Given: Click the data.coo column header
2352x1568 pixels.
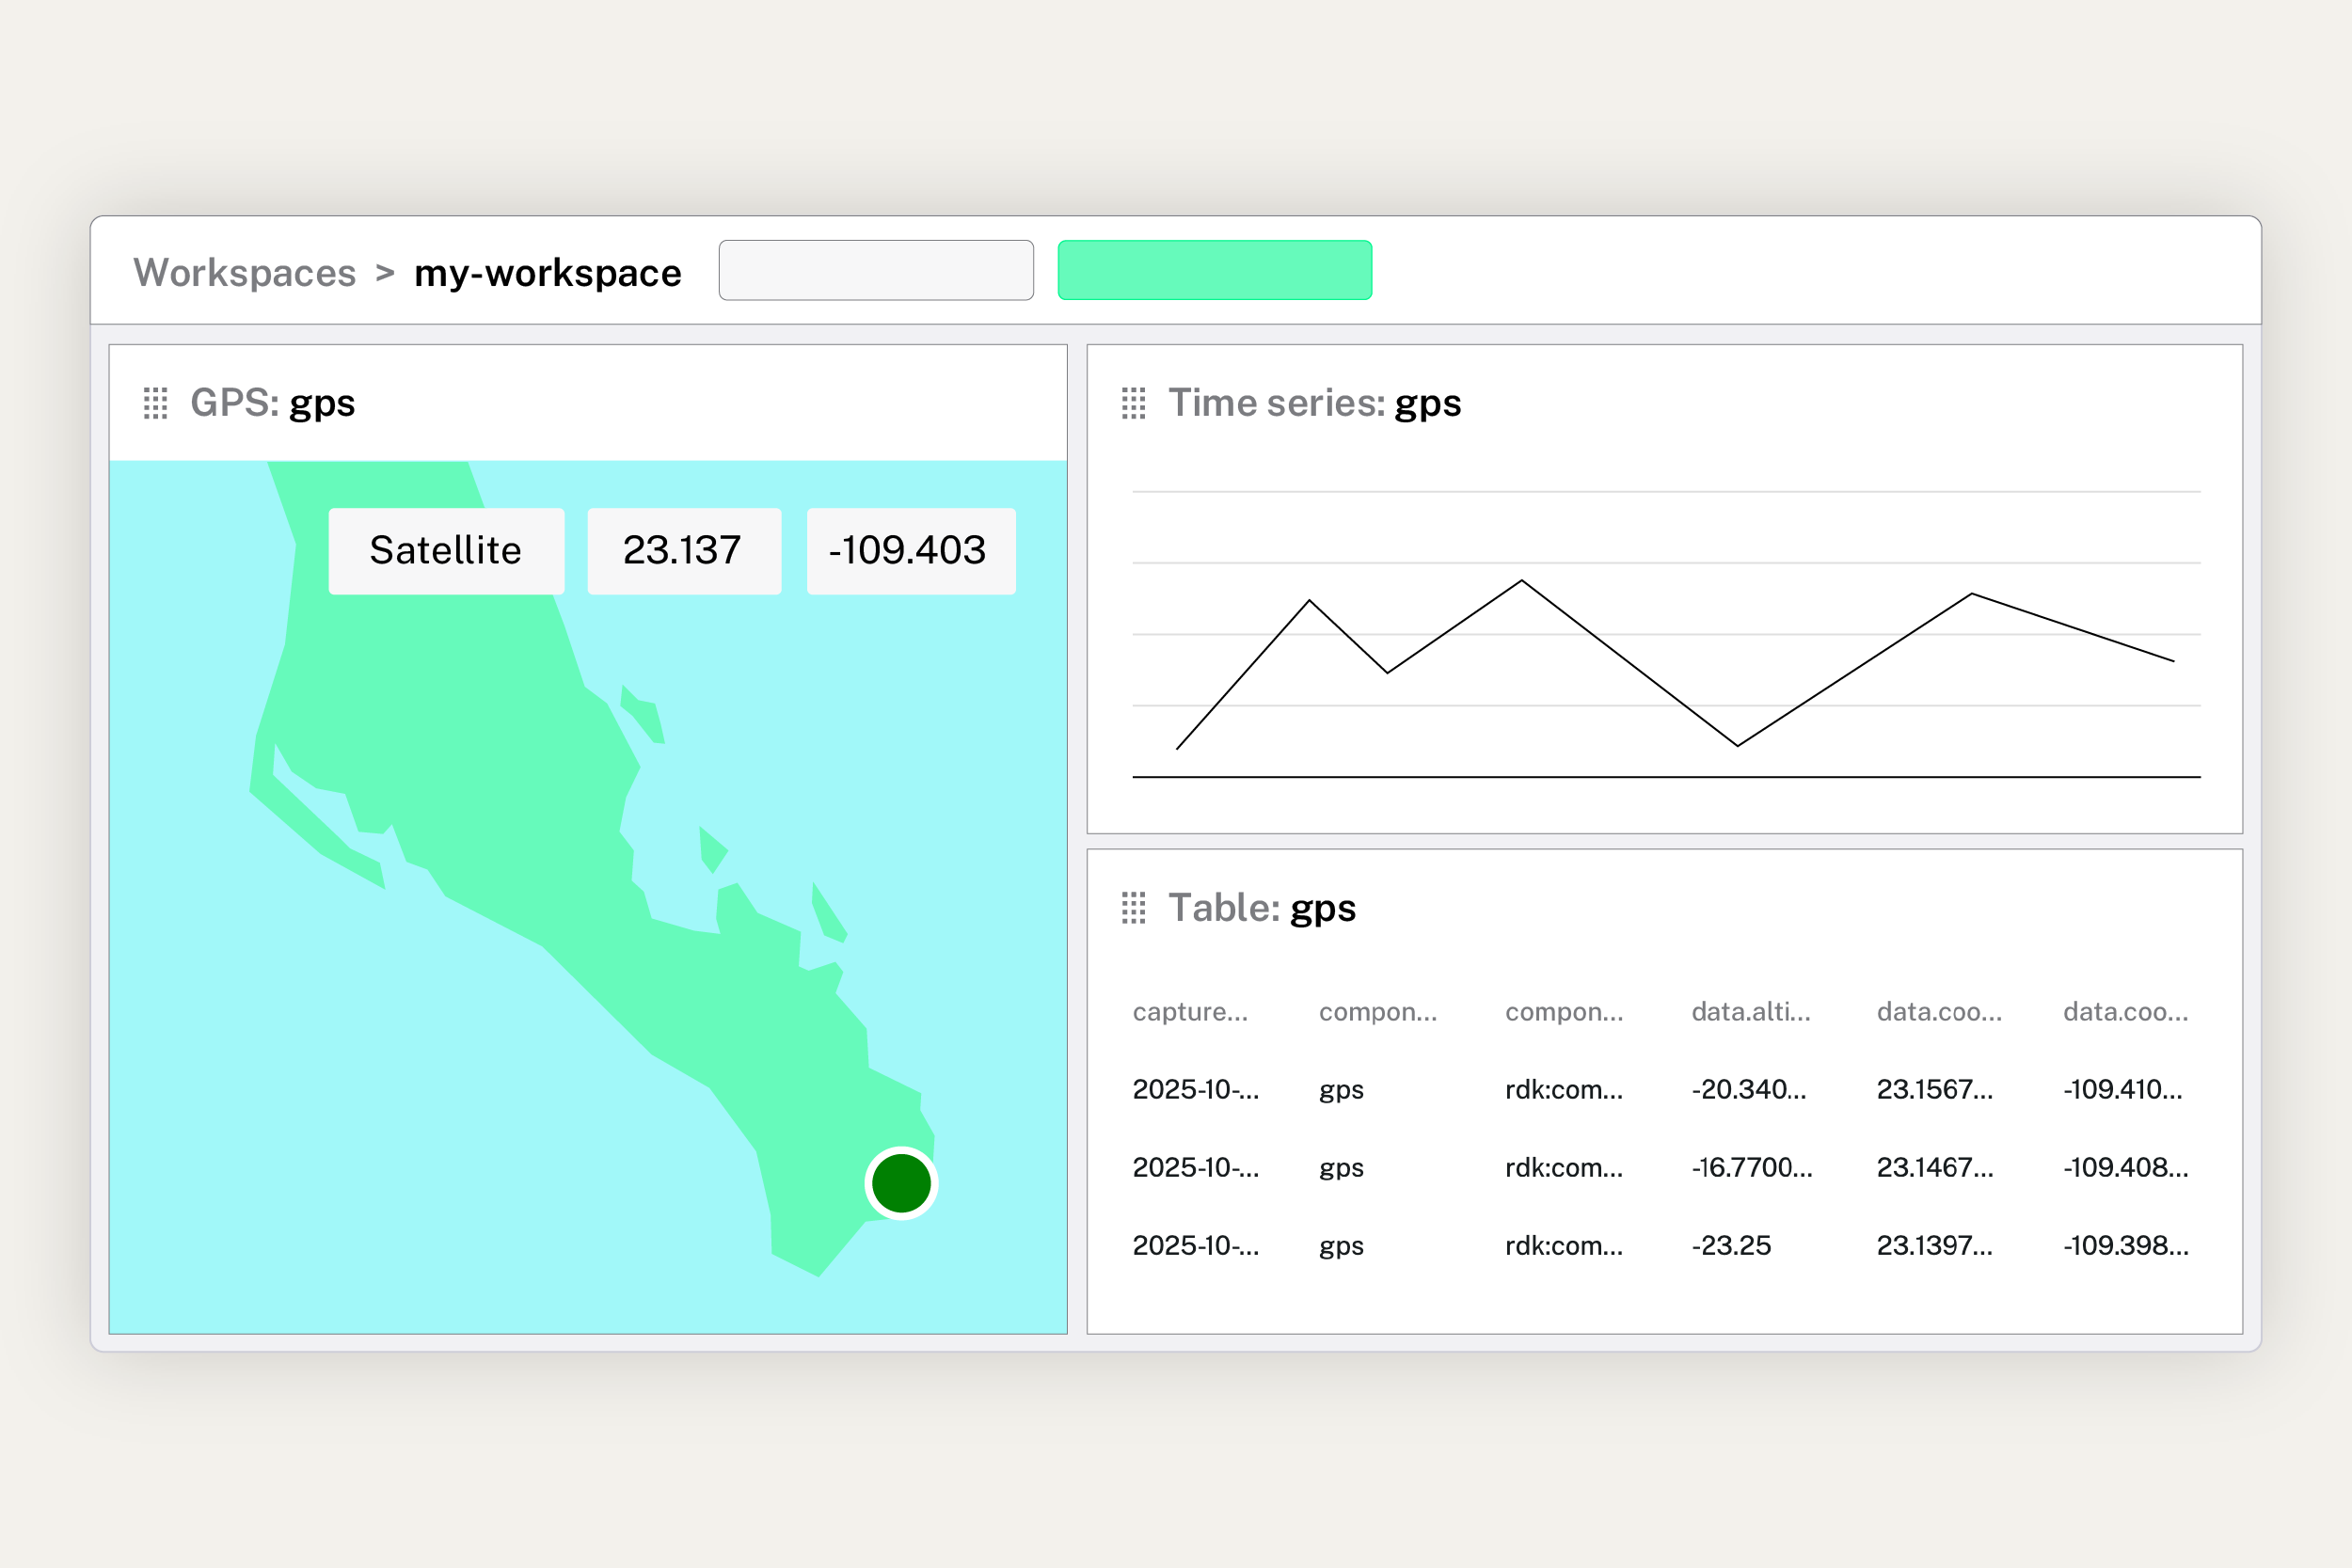Looking at the screenshot, I should (1939, 1011).
